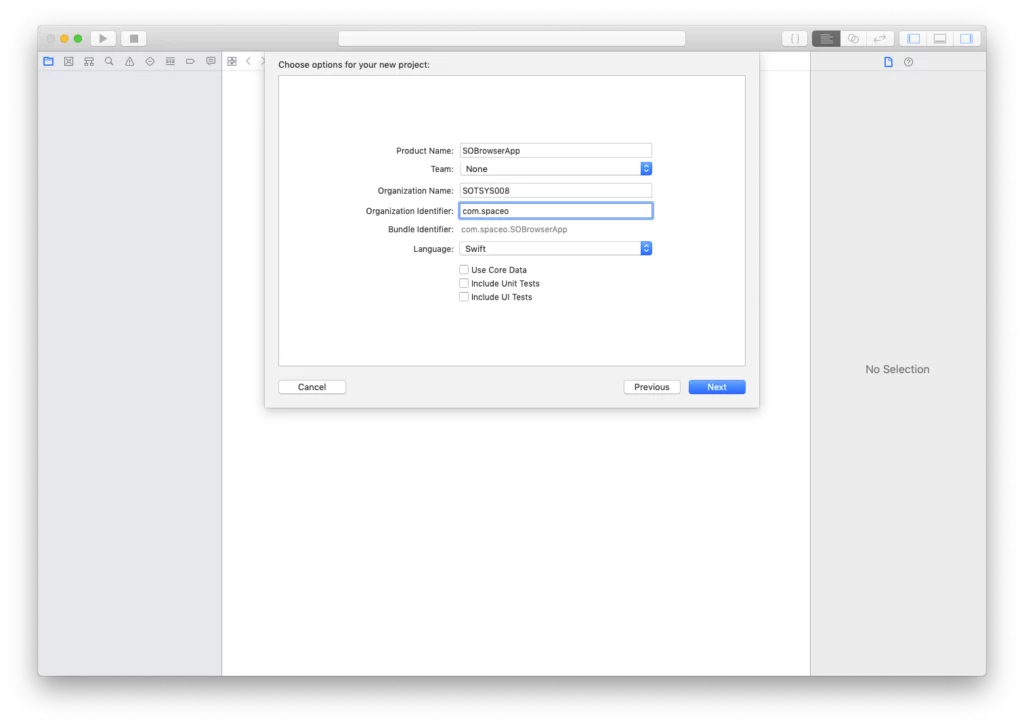
Task: Expand the Test navigator diamond icon
Action: (149, 61)
